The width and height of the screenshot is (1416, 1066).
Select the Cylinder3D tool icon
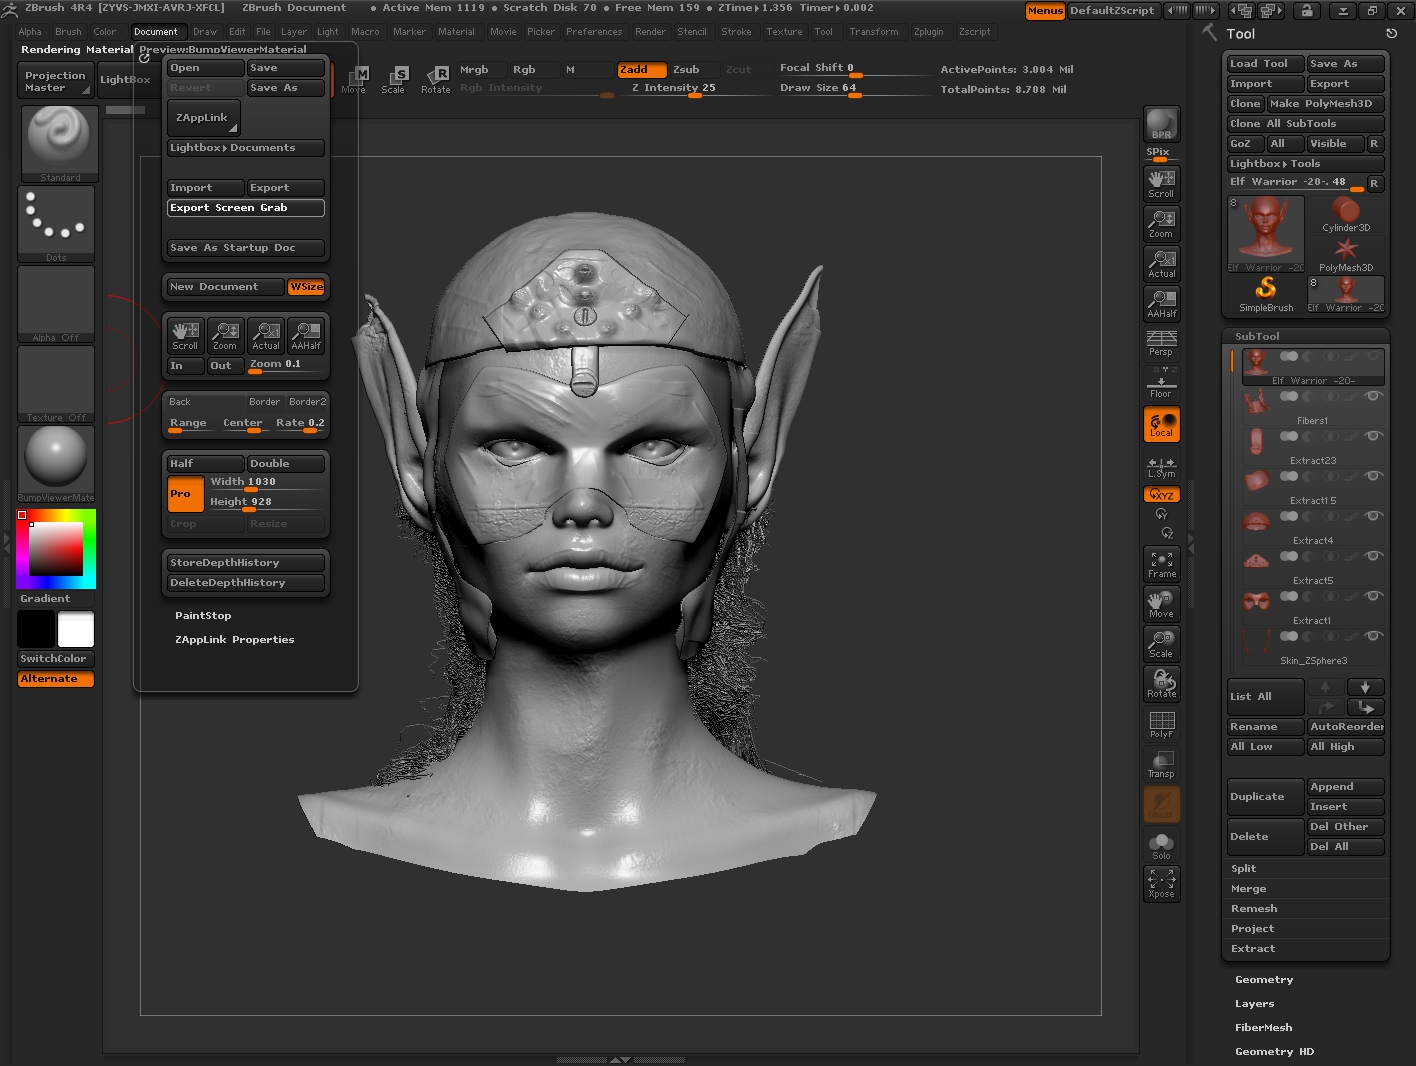coord(1346,214)
